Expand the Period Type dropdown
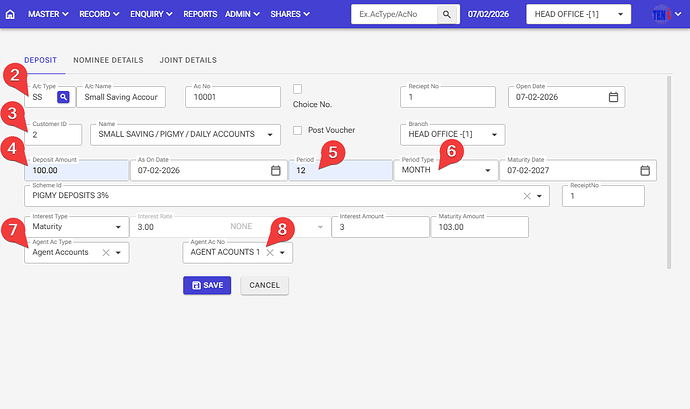 pyautogui.click(x=488, y=171)
